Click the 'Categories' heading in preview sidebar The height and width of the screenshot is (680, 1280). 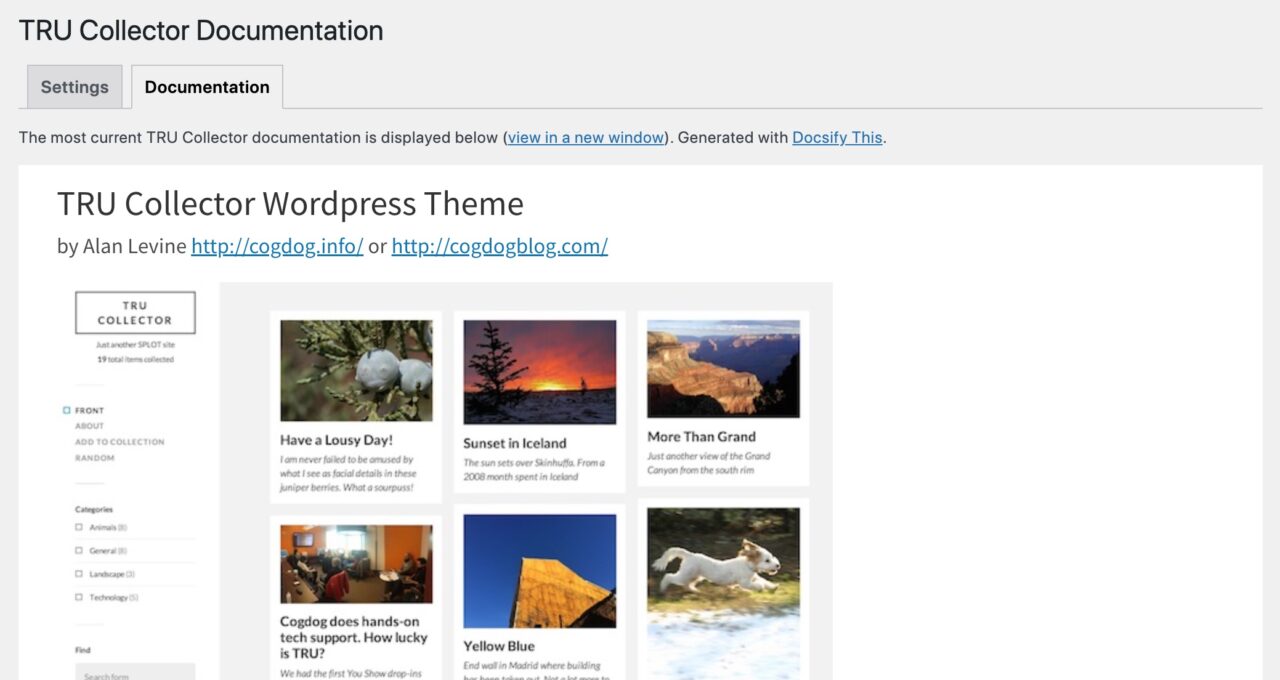click(x=94, y=509)
